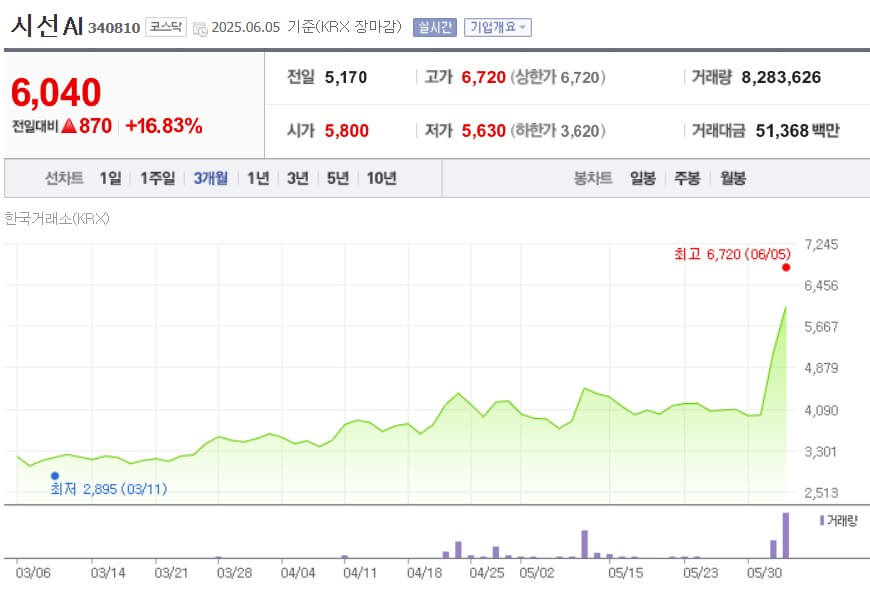Click the tallest volume bar after 05/30
Image resolution: width=870 pixels, height=596 pixels.
tap(786, 536)
